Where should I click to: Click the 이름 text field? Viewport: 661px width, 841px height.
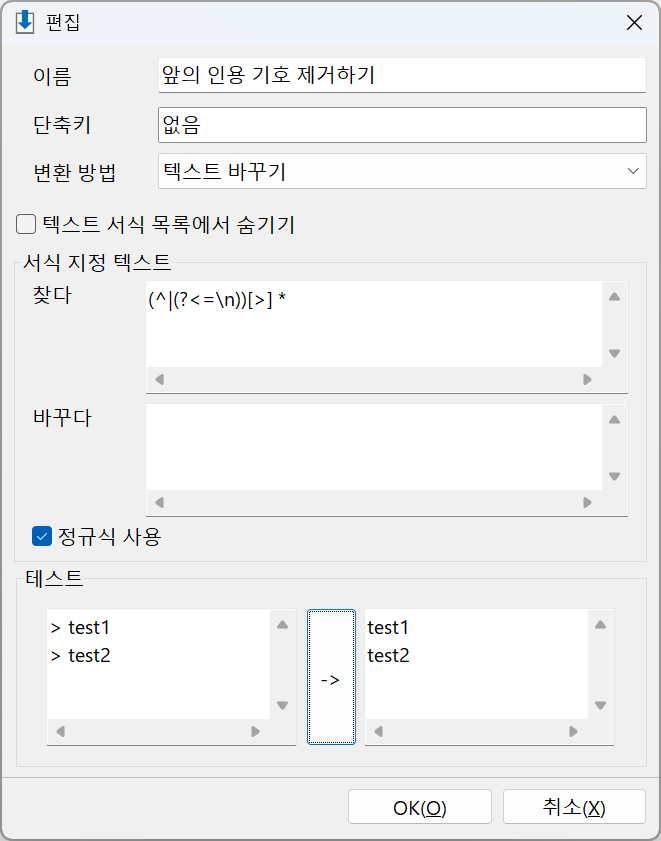402,75
